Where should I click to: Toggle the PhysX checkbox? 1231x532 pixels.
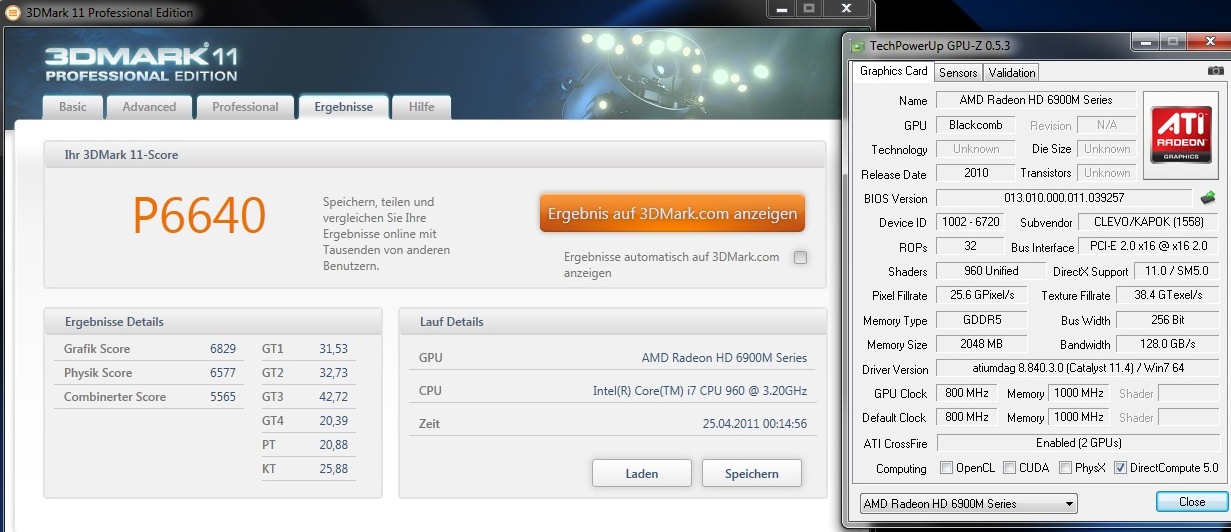[x=1065, y=468]
